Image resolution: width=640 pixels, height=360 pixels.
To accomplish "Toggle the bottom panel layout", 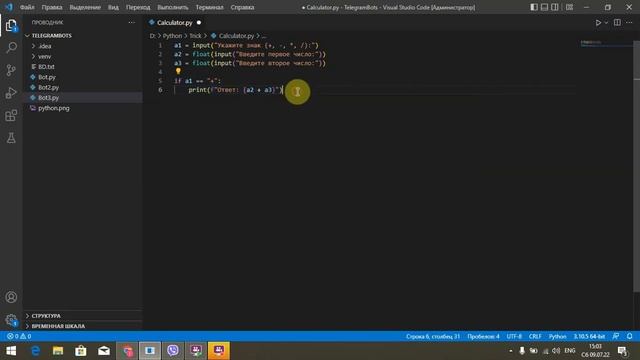I will pos(544,7).
